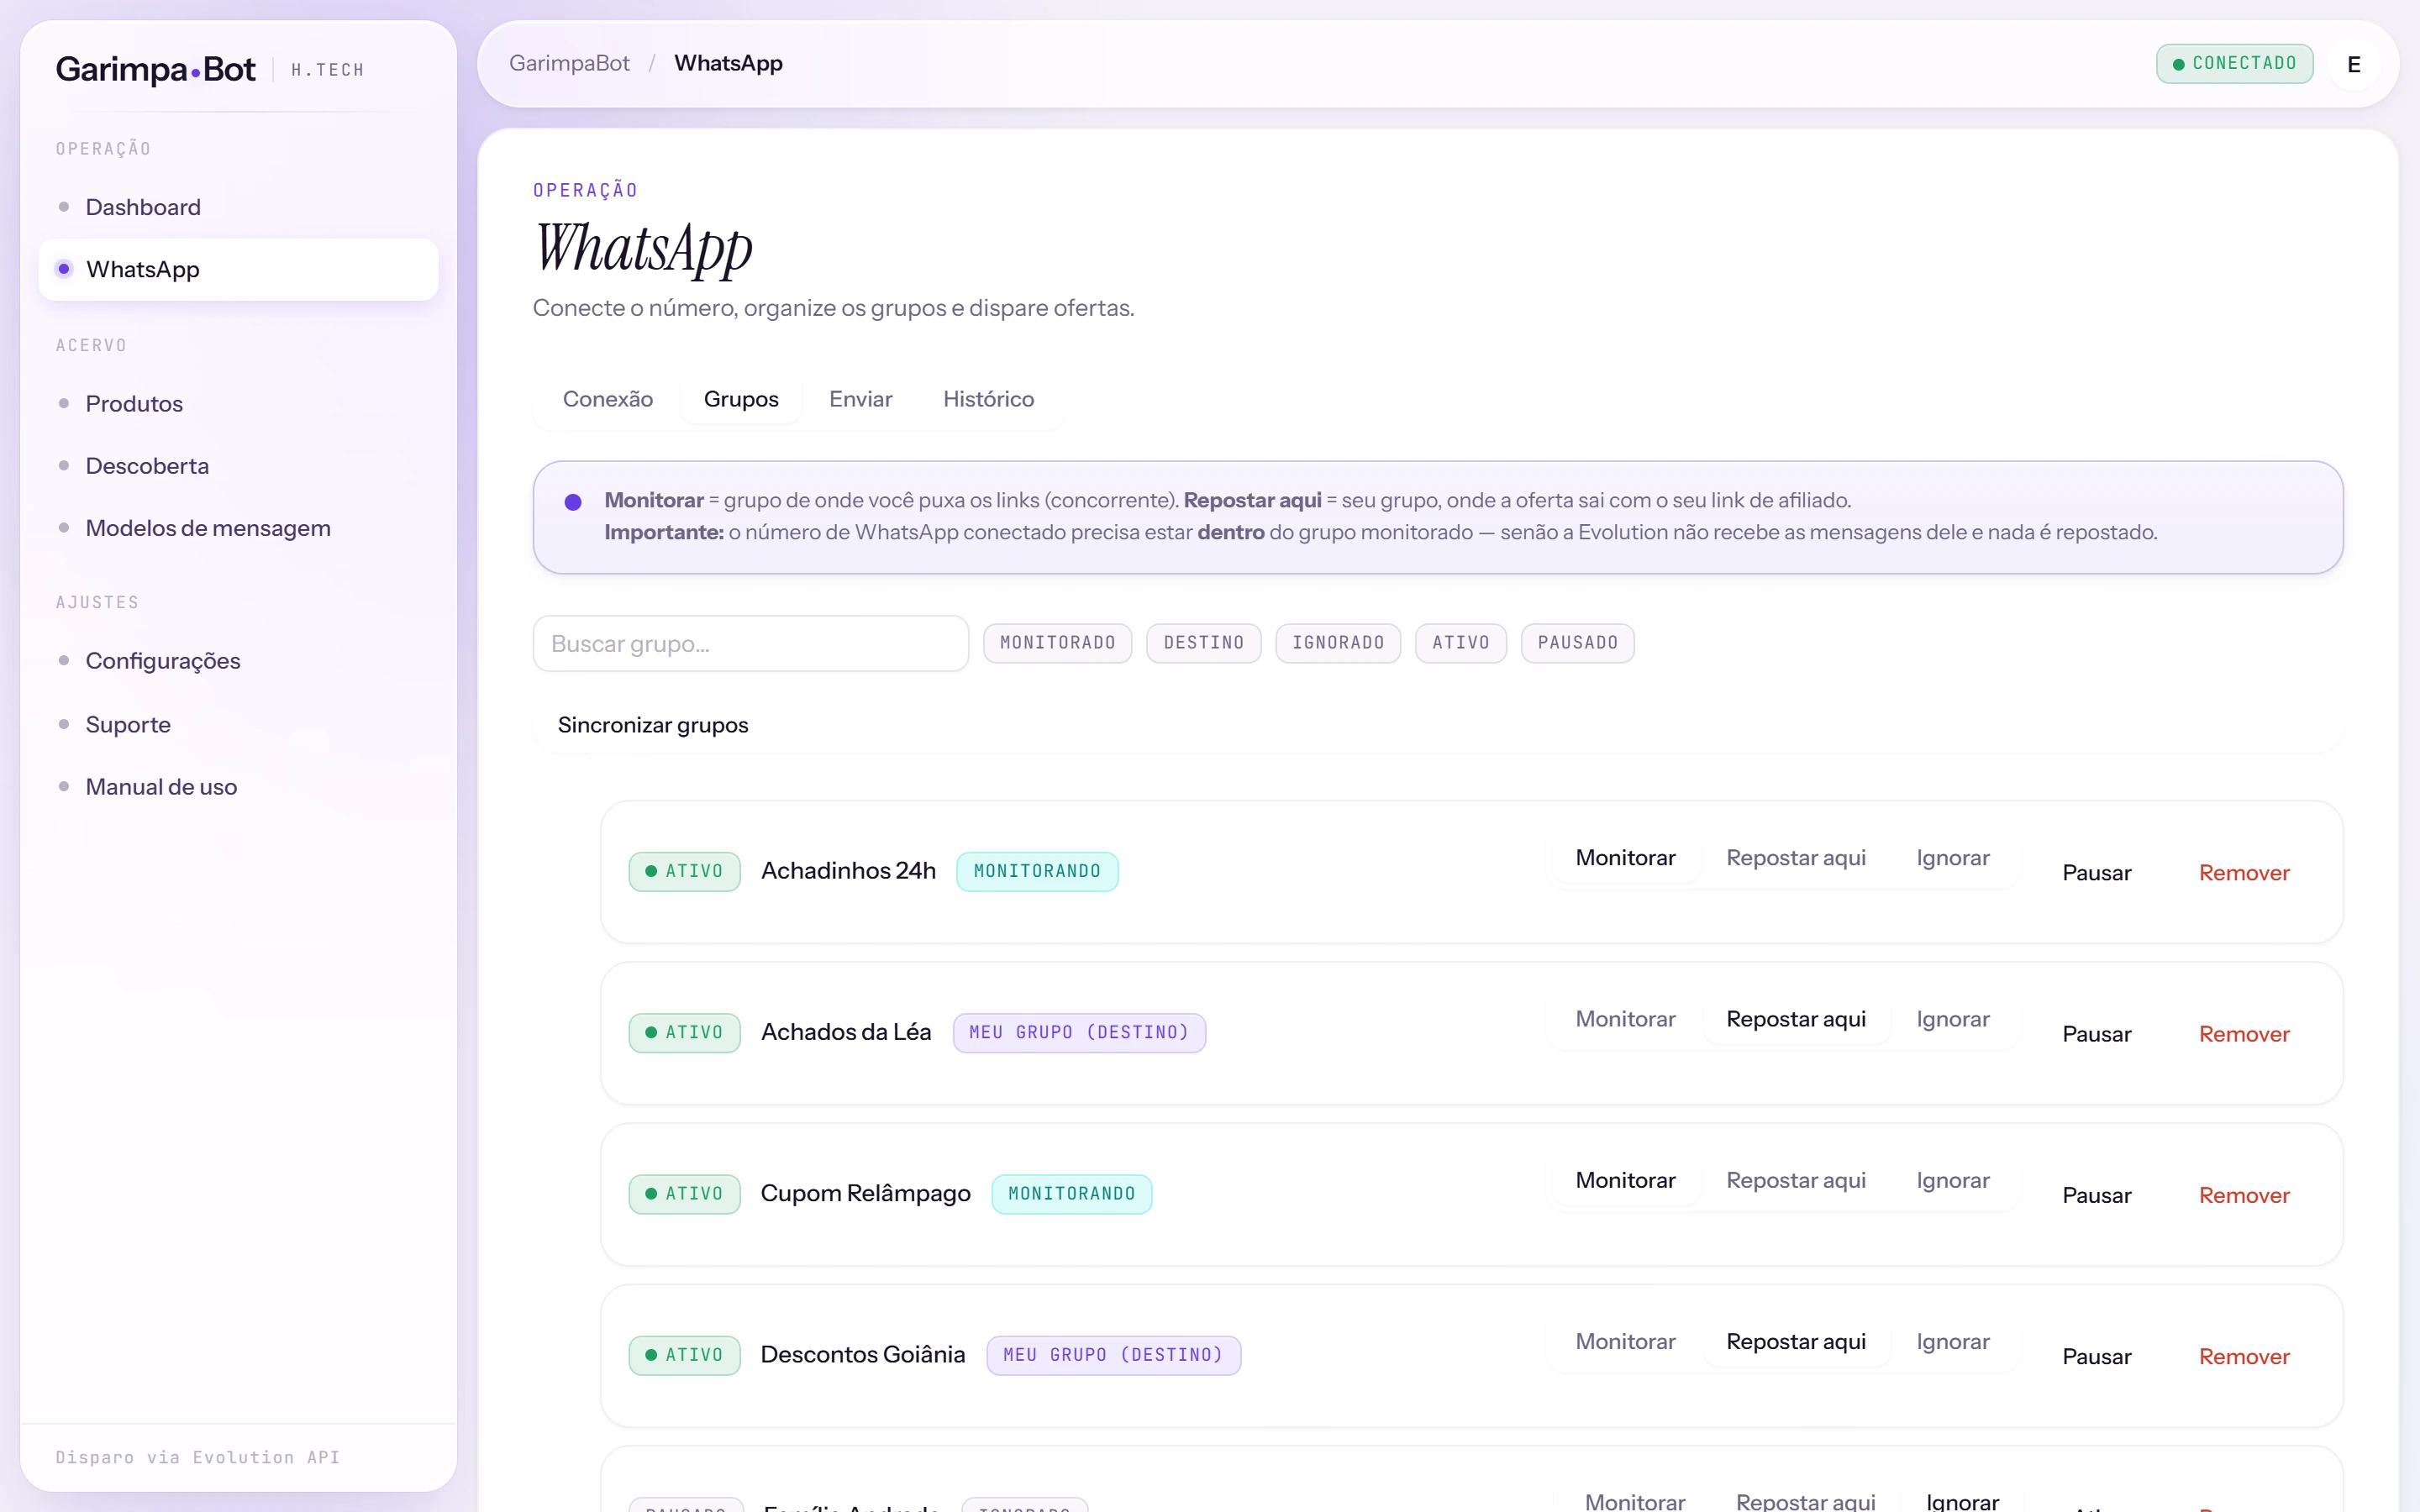This screenshot has height=1512, width=2420.
Task: Pause the Achadinhos 24h group
Action: [x=2096, y=873]
